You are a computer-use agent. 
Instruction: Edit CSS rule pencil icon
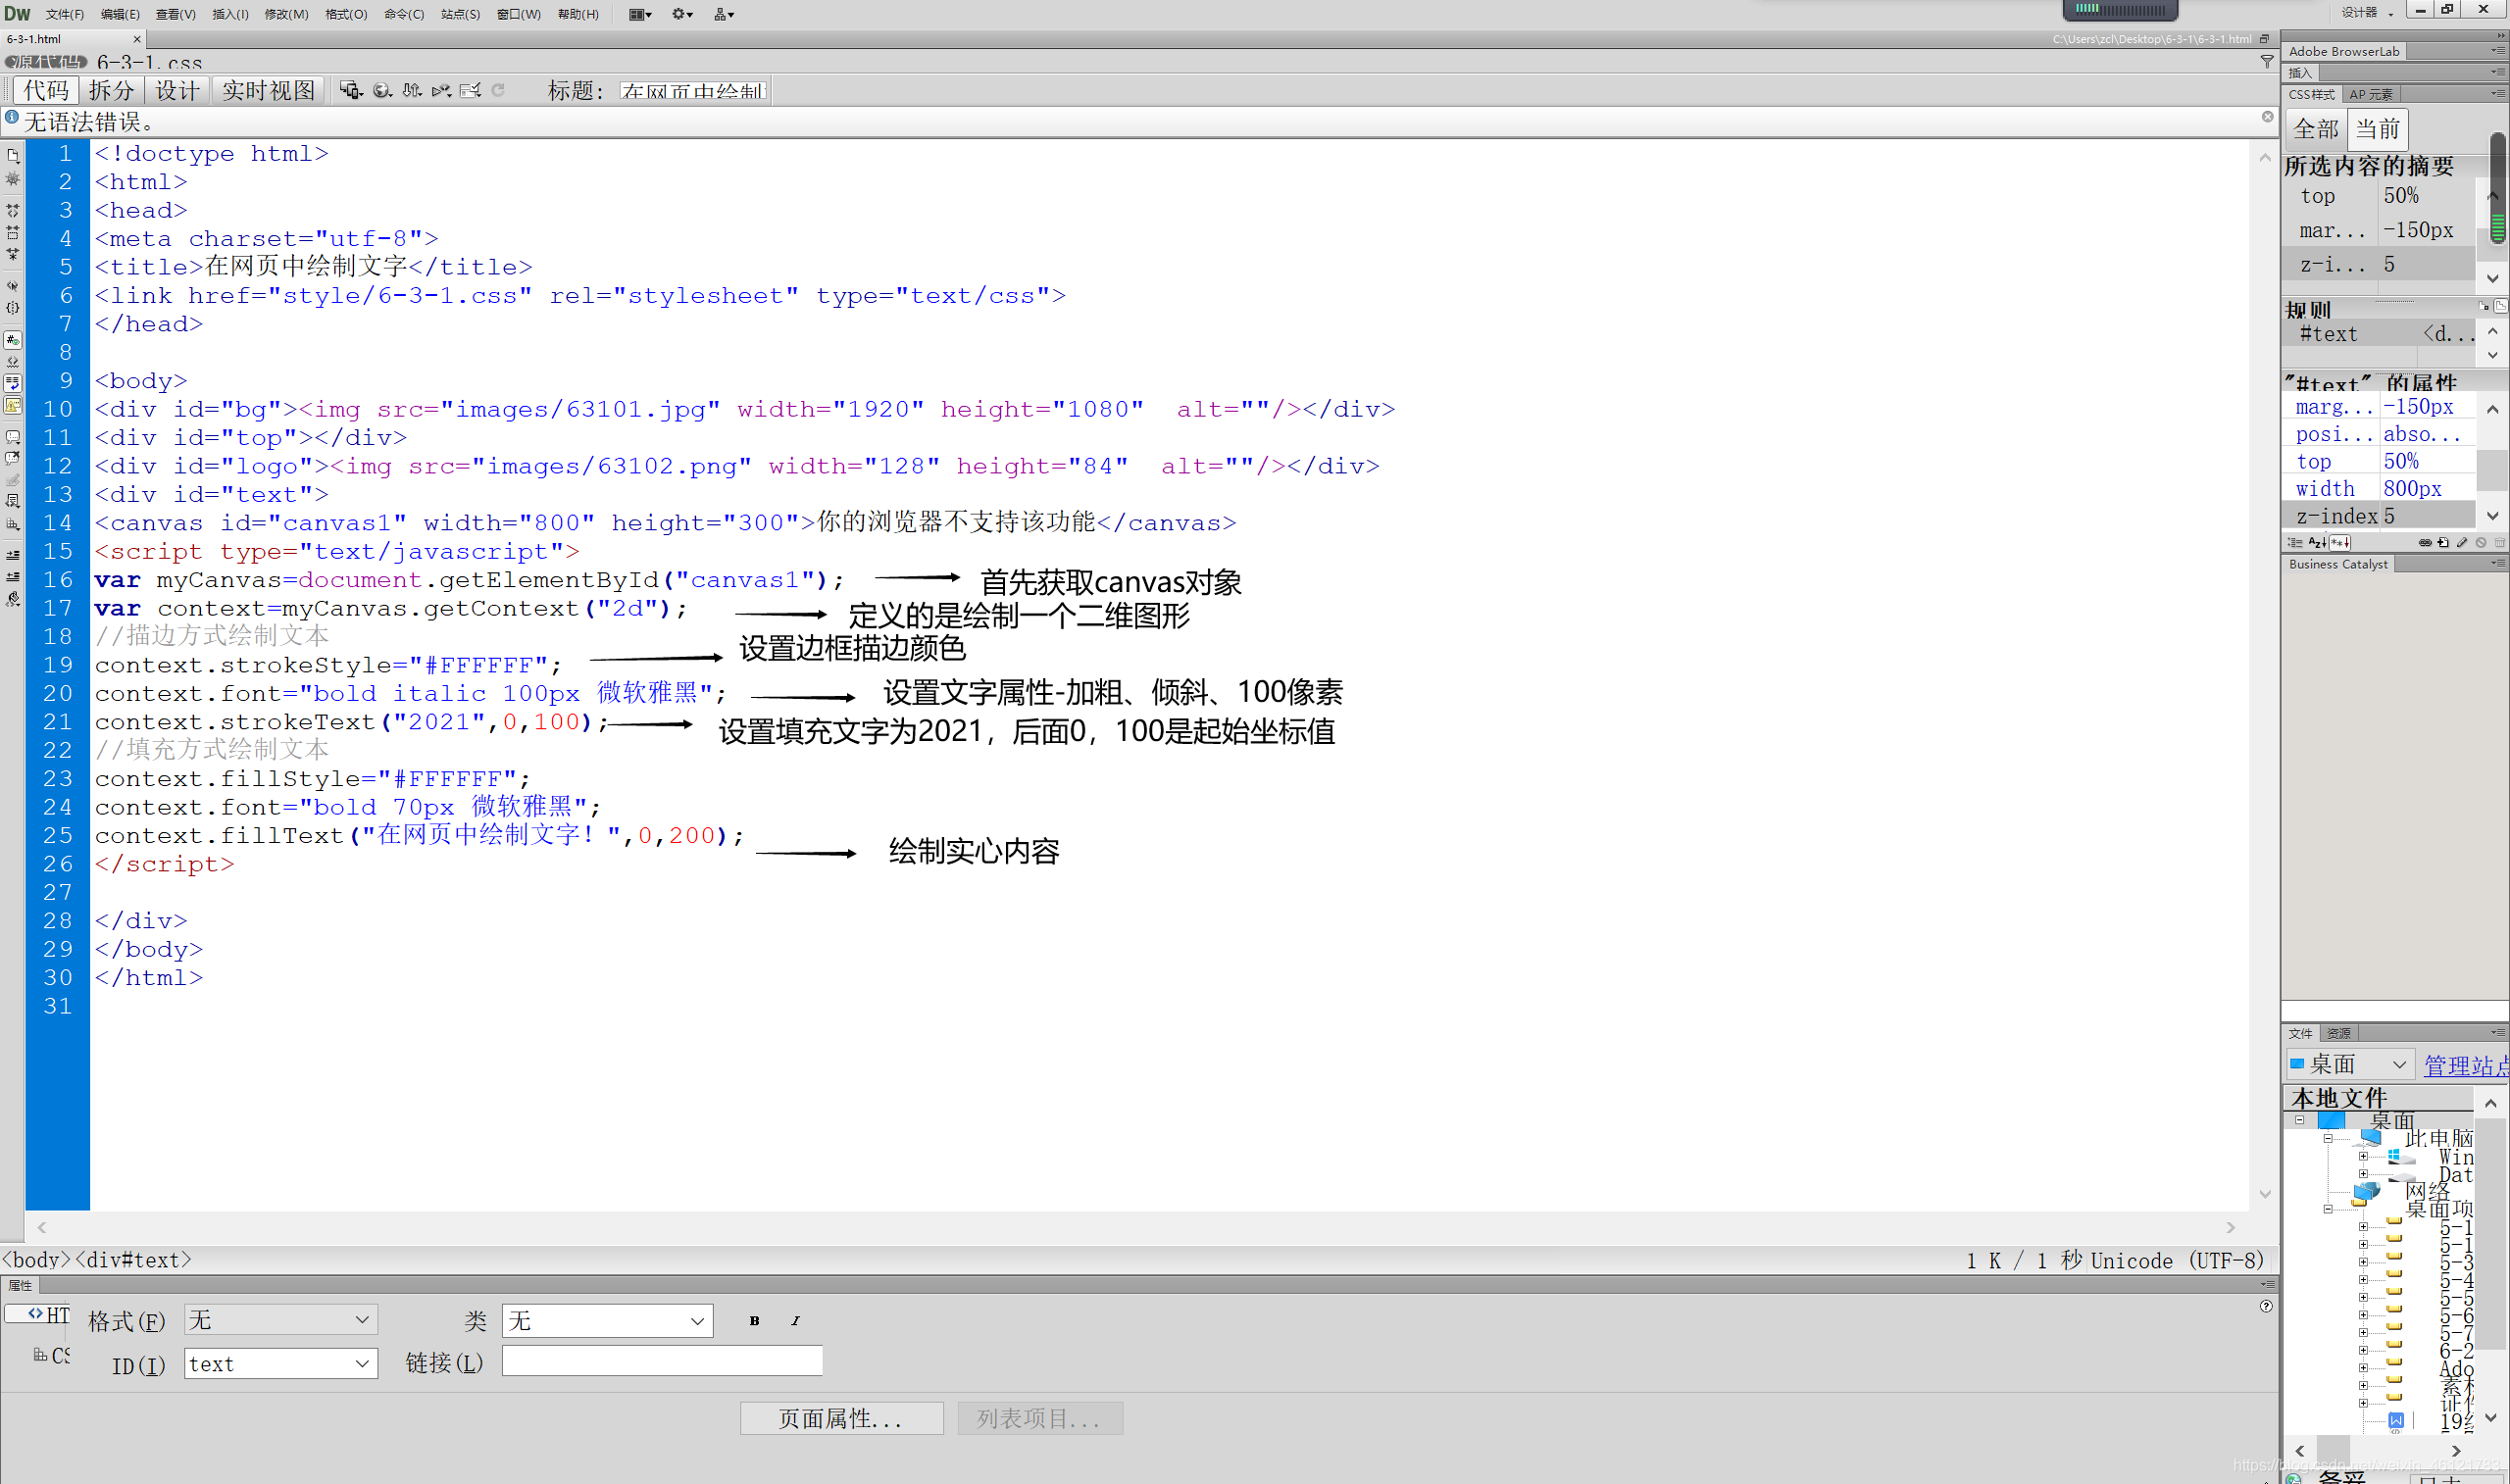point(2462,542)
